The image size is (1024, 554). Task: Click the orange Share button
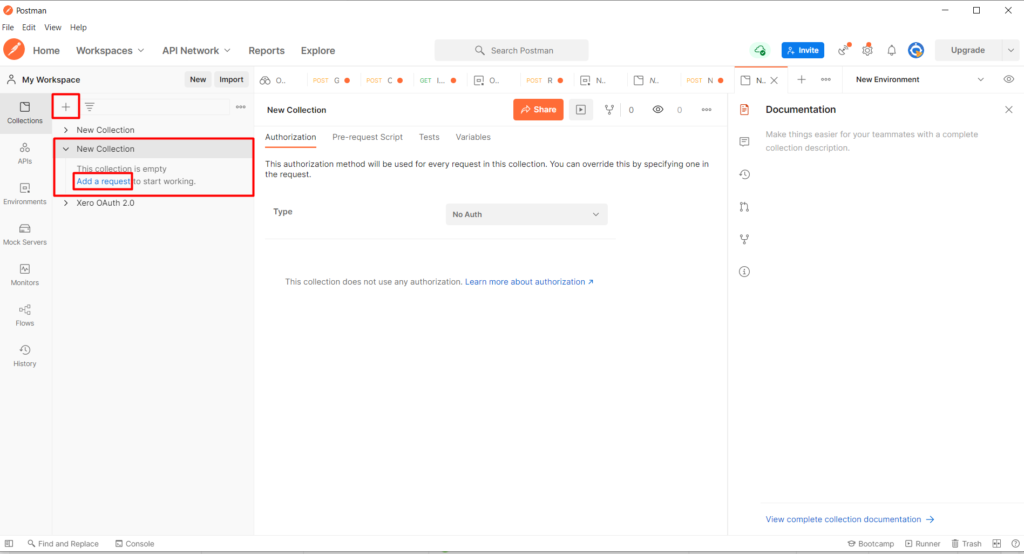tap(538, 110)
